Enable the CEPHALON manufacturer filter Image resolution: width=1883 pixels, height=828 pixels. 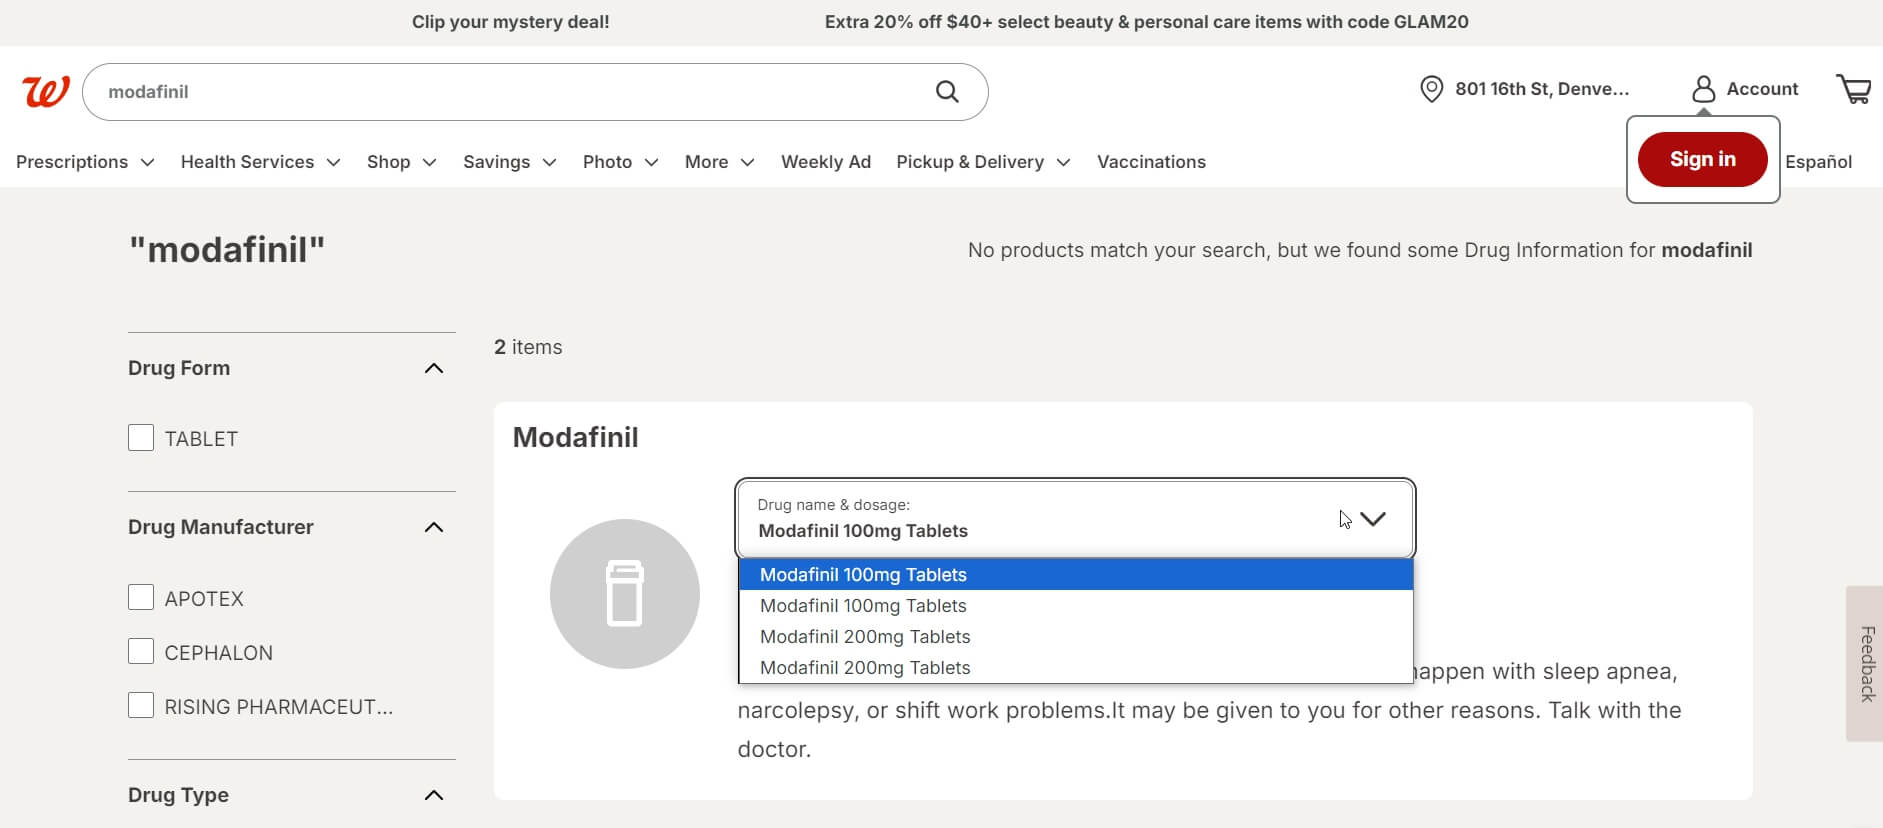(x=141, y=652)
